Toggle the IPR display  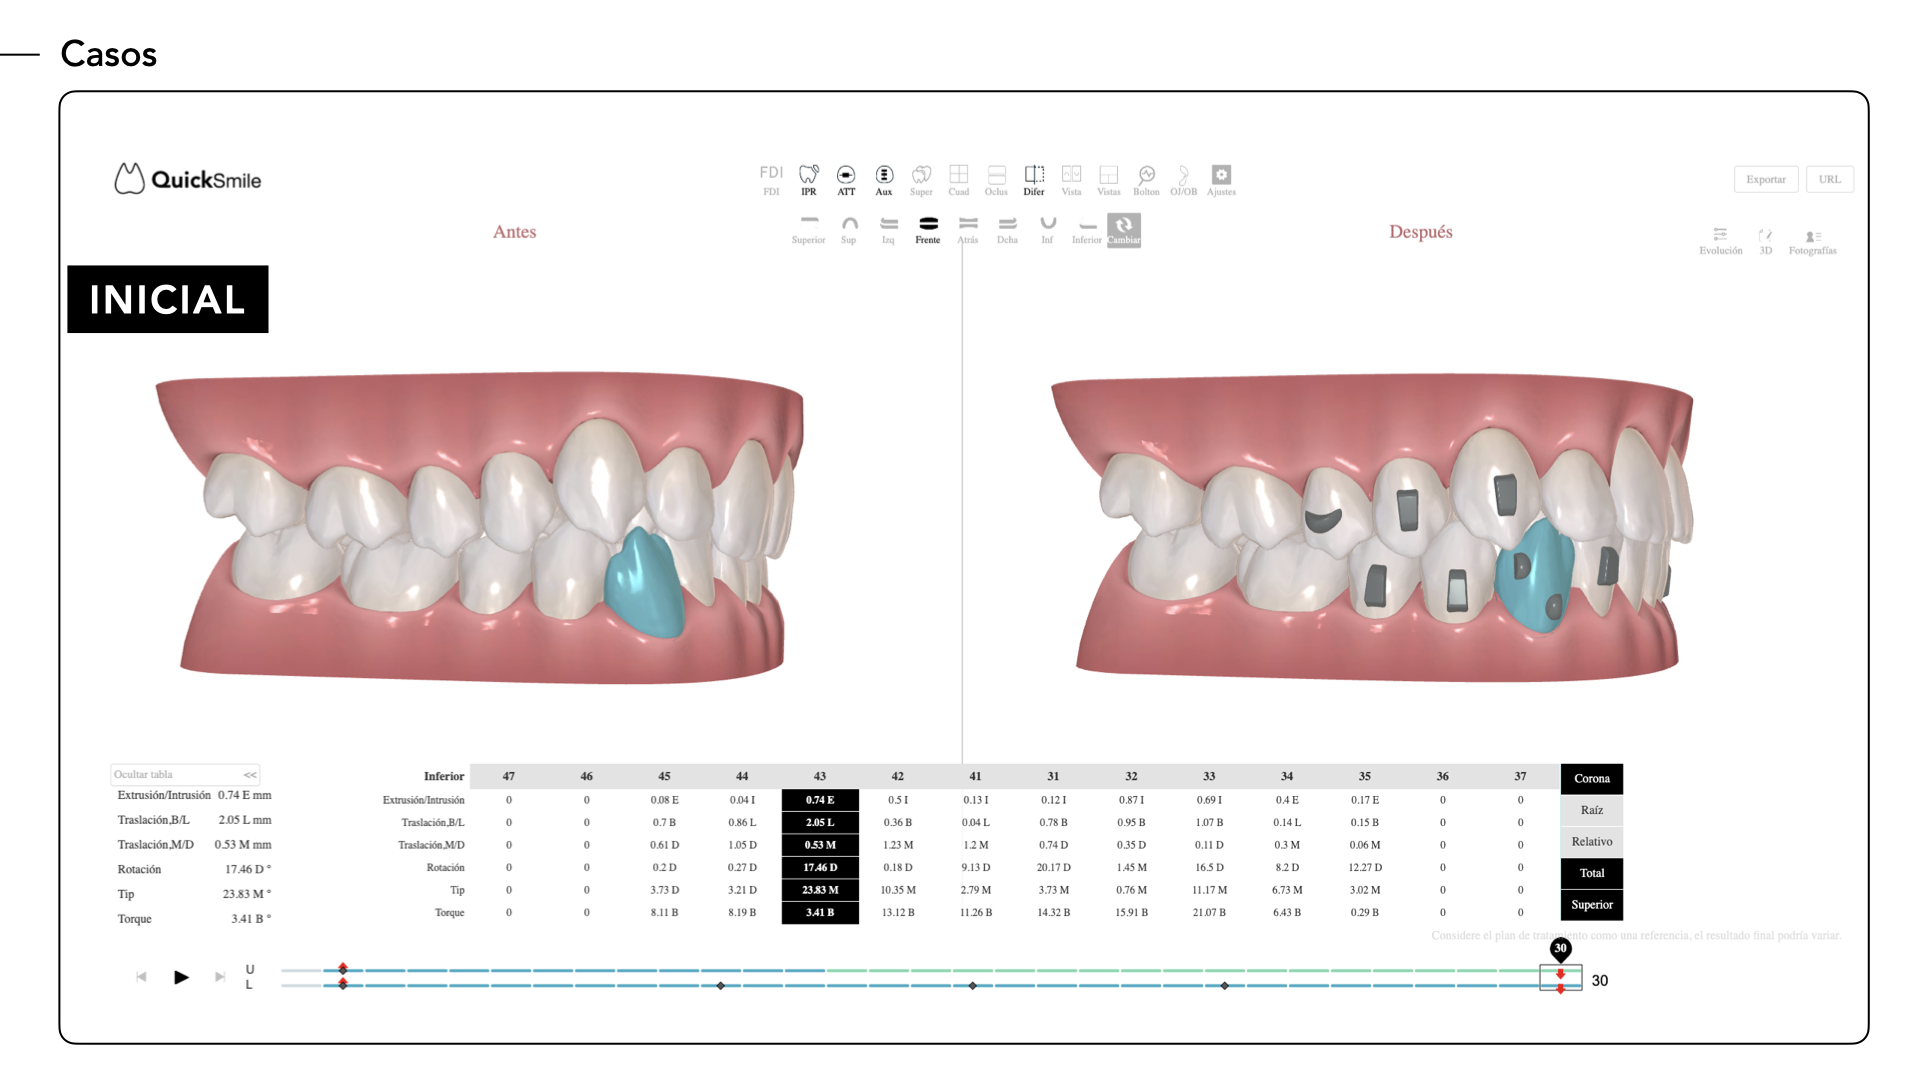point(809,180)
